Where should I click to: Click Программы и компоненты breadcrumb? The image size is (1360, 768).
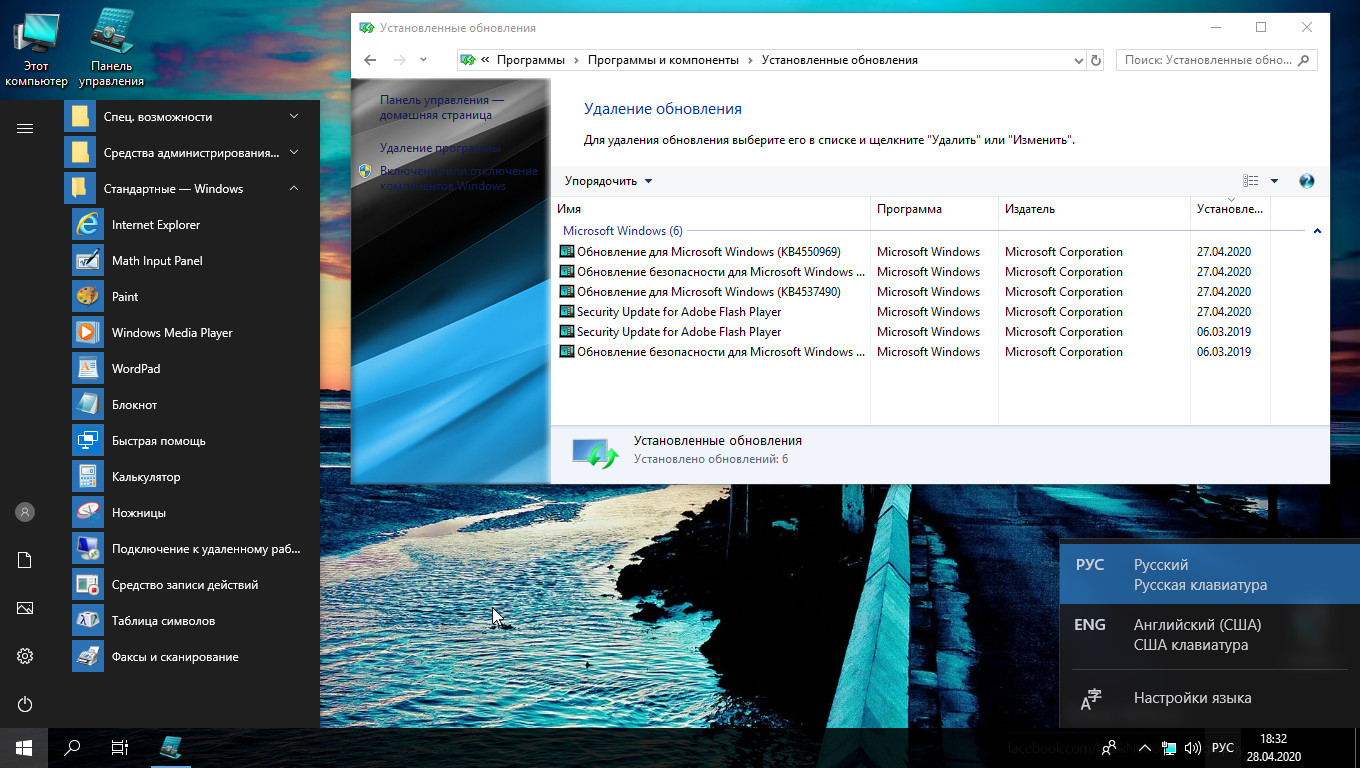click(x=663, y=60)
